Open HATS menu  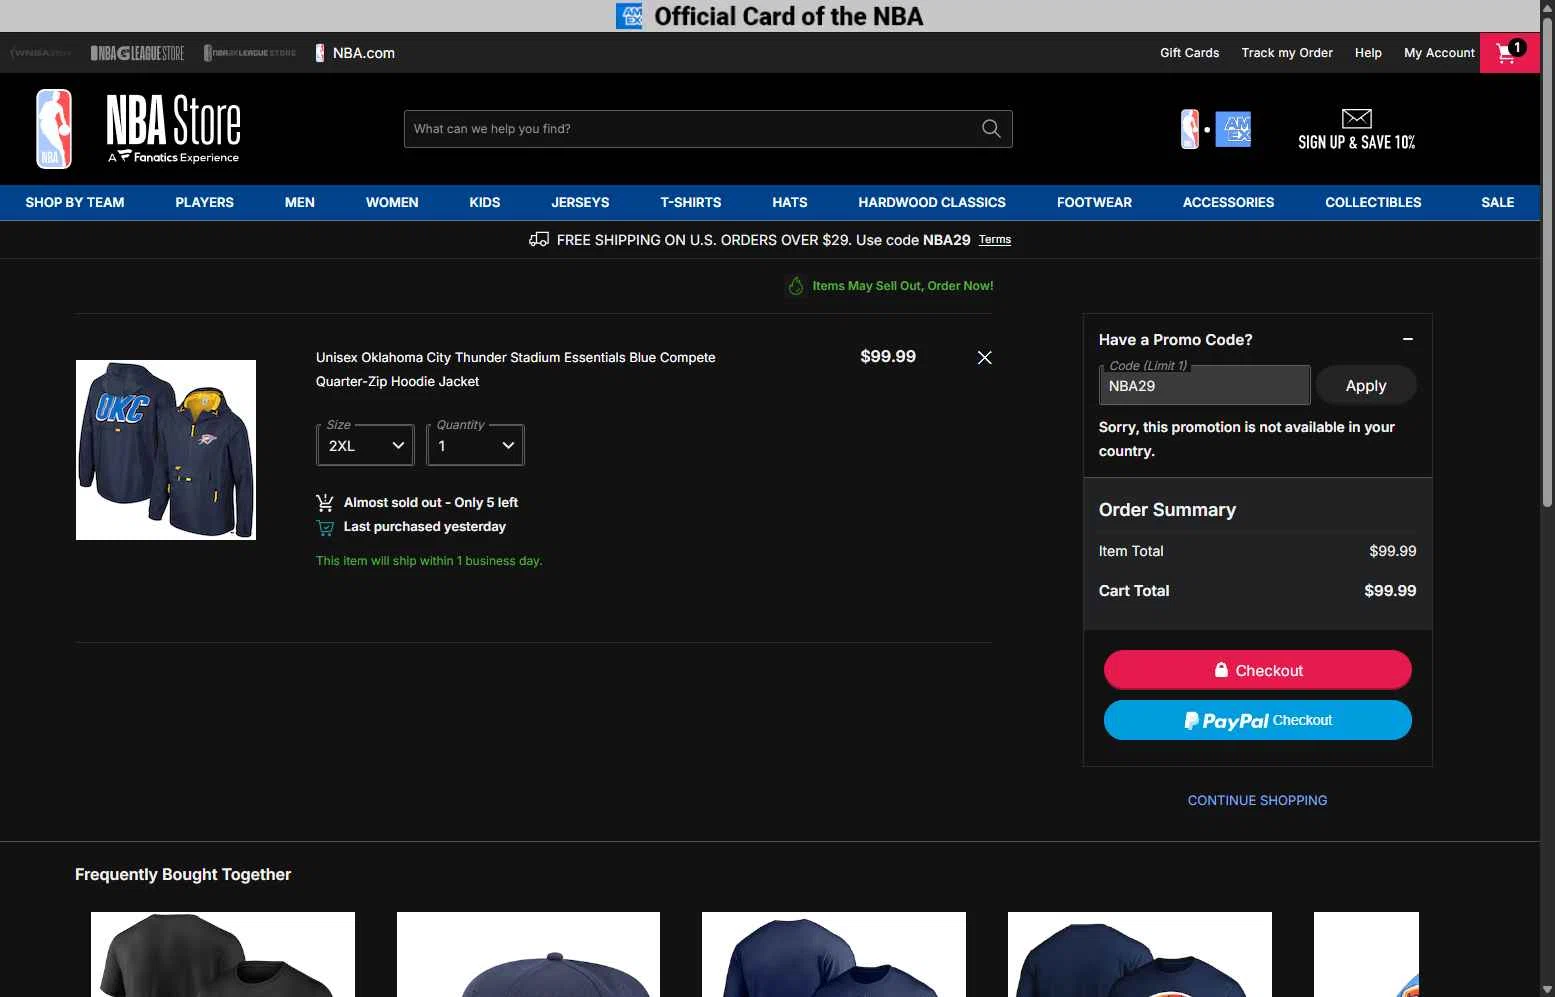pos(790,202)
